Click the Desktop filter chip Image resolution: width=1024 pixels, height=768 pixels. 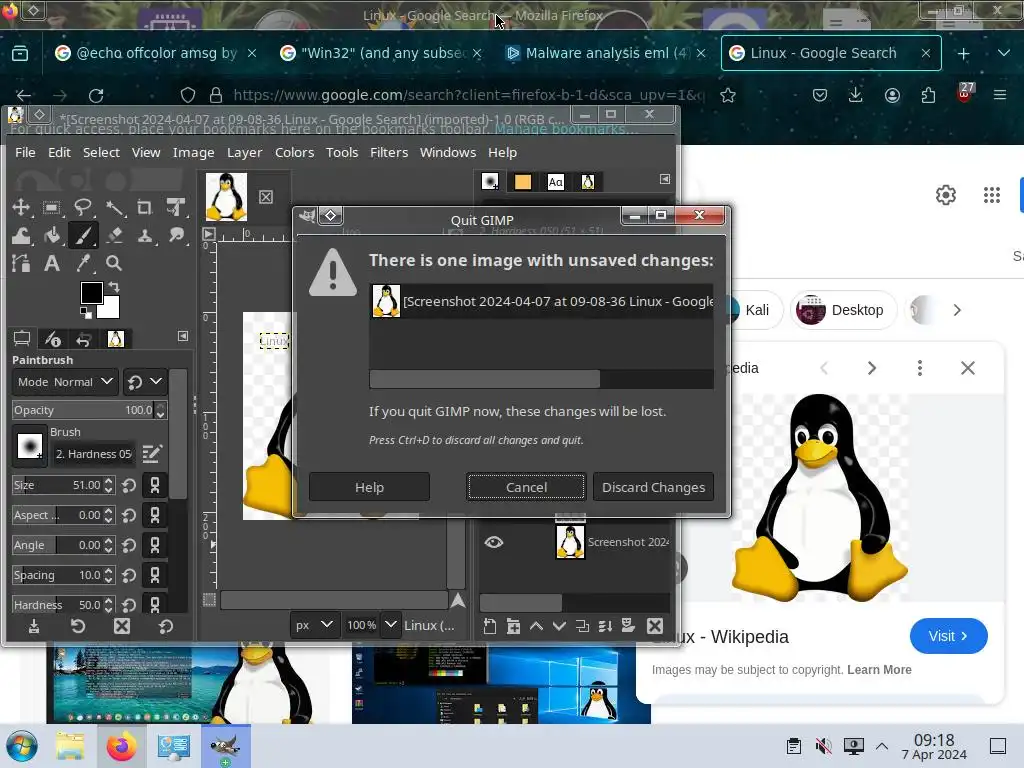843,310
